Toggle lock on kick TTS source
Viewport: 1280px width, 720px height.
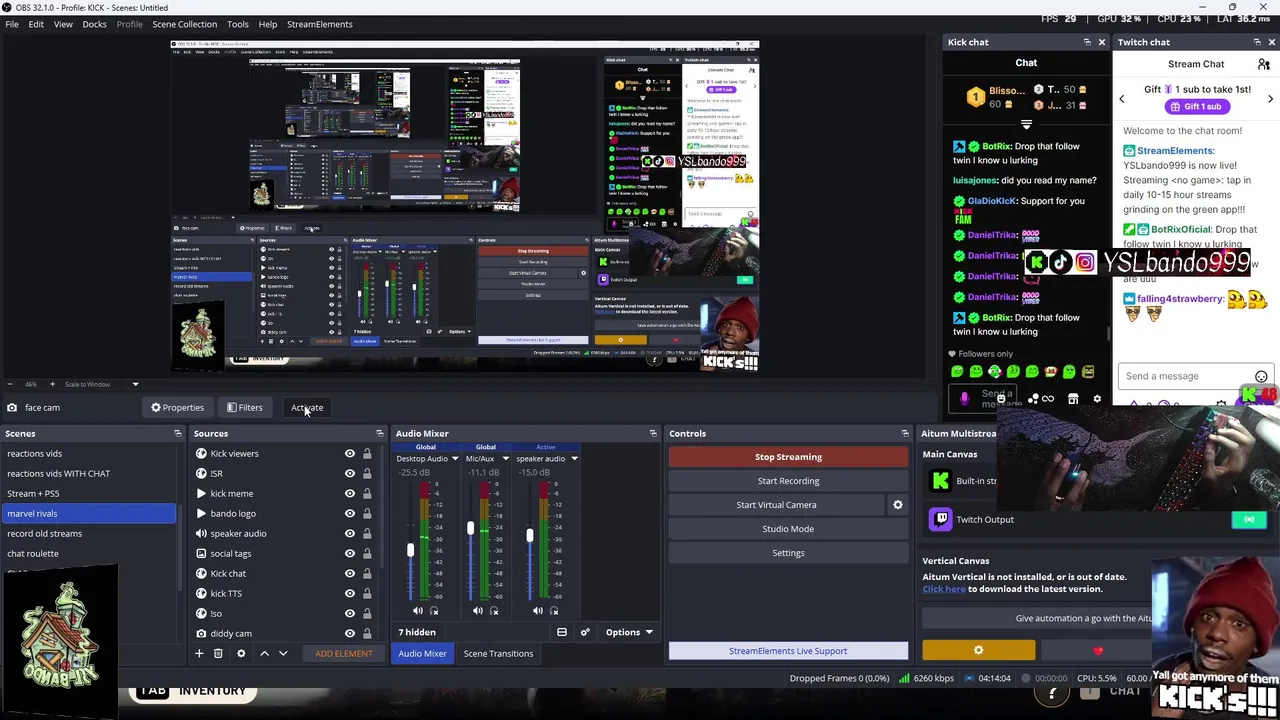click(x=367, y=594)
